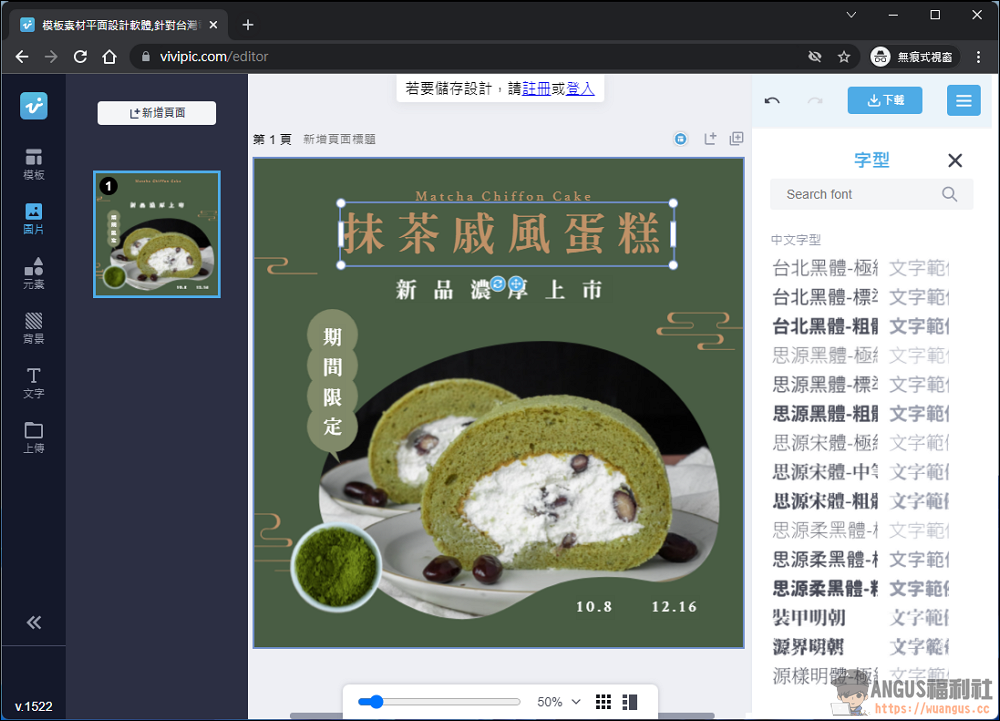Click the browser forward arrow
Screen dimensions: 1000x721
pos(51,57)
